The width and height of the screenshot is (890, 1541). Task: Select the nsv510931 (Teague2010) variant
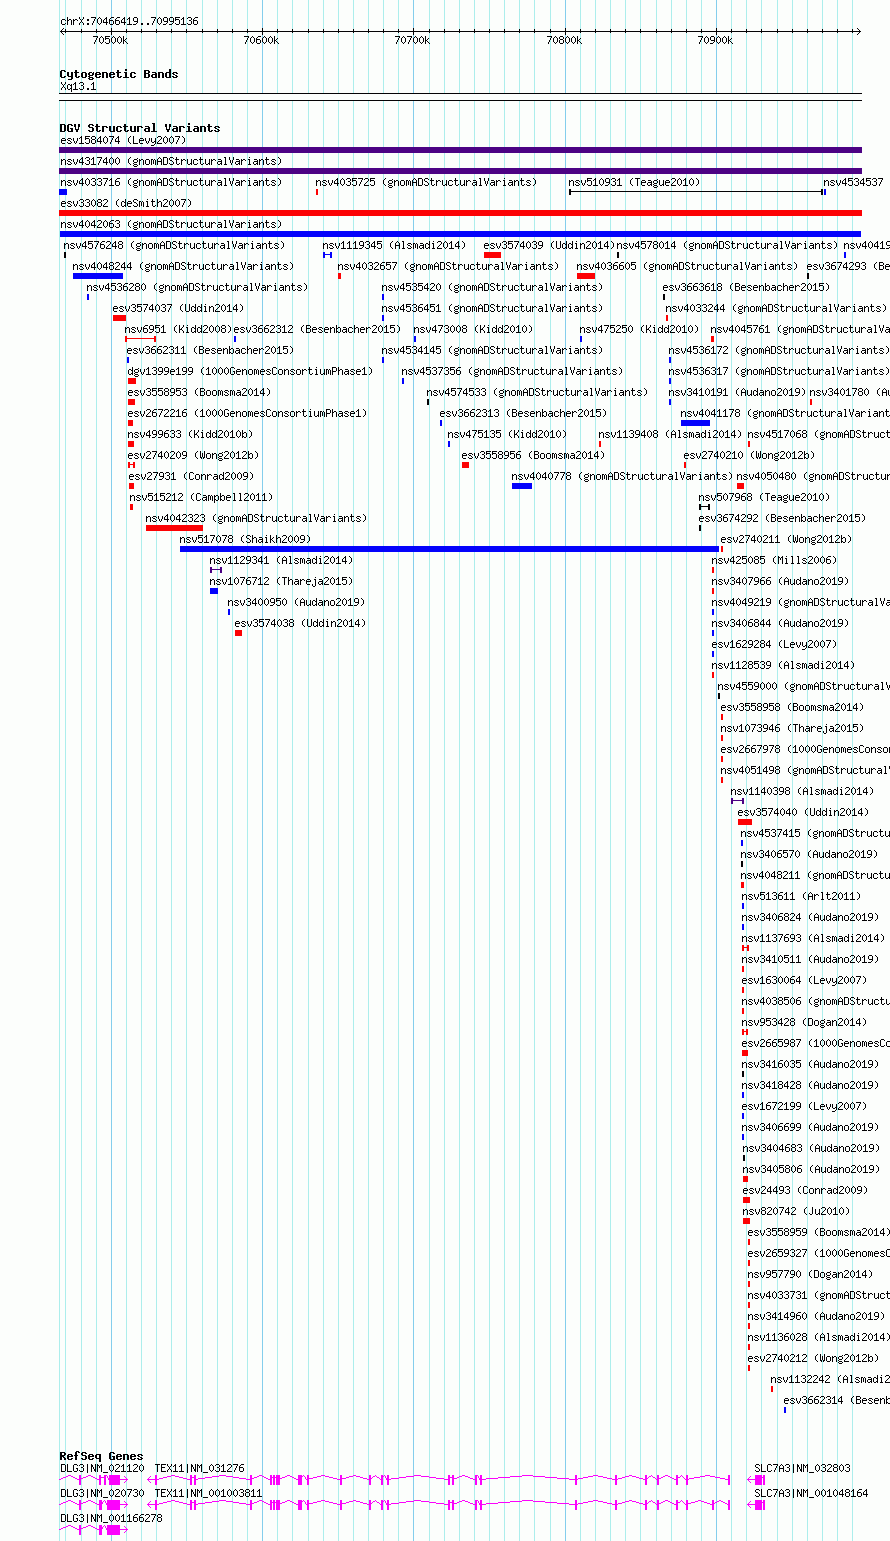635,182
